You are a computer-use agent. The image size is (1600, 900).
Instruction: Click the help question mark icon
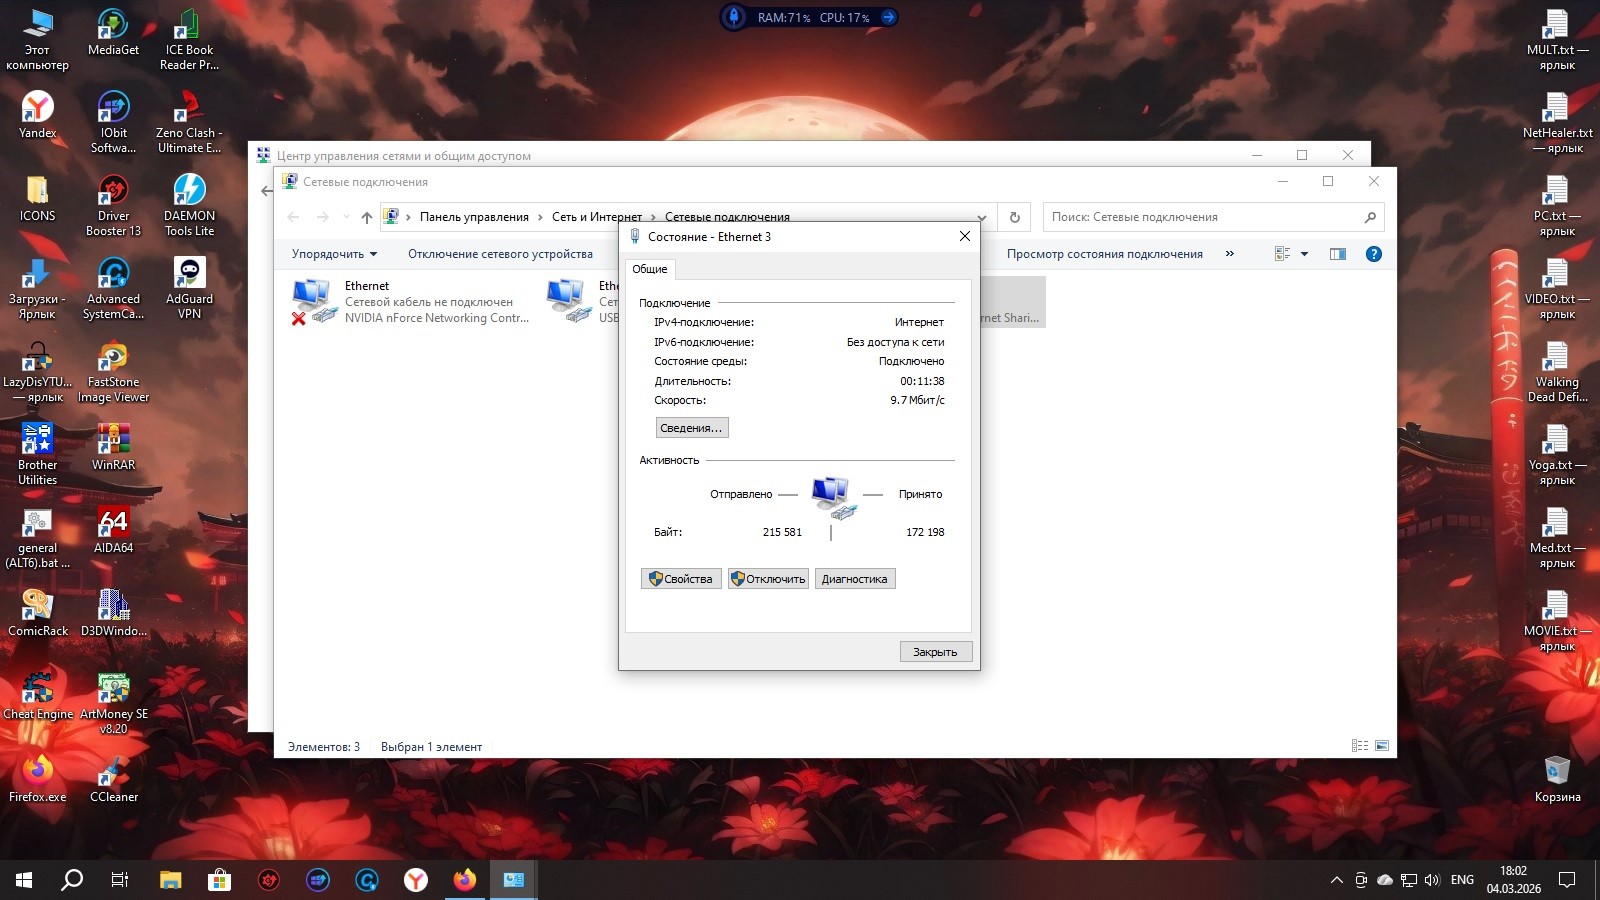tap(1373, 254)
